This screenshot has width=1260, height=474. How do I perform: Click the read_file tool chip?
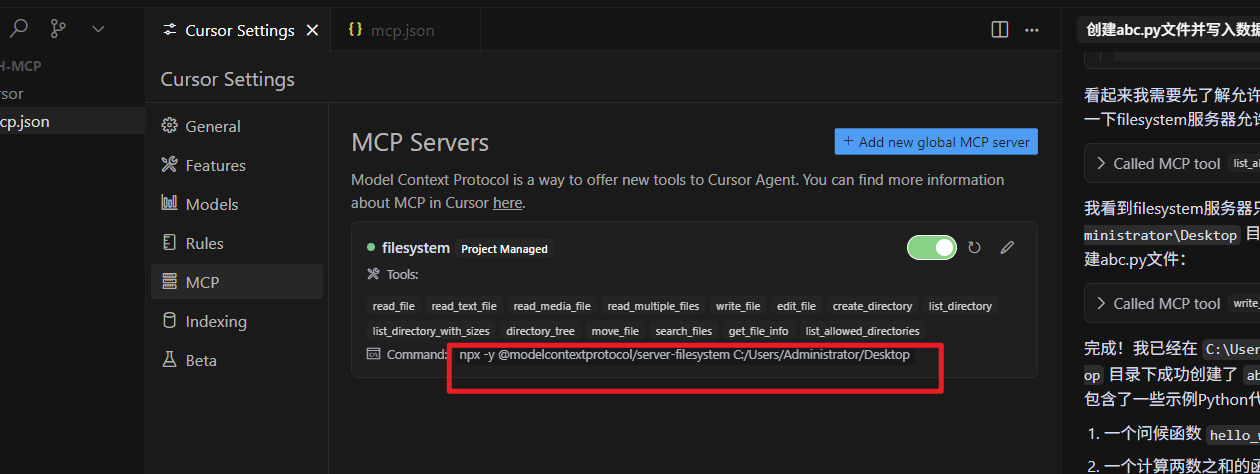pos(393,306)
